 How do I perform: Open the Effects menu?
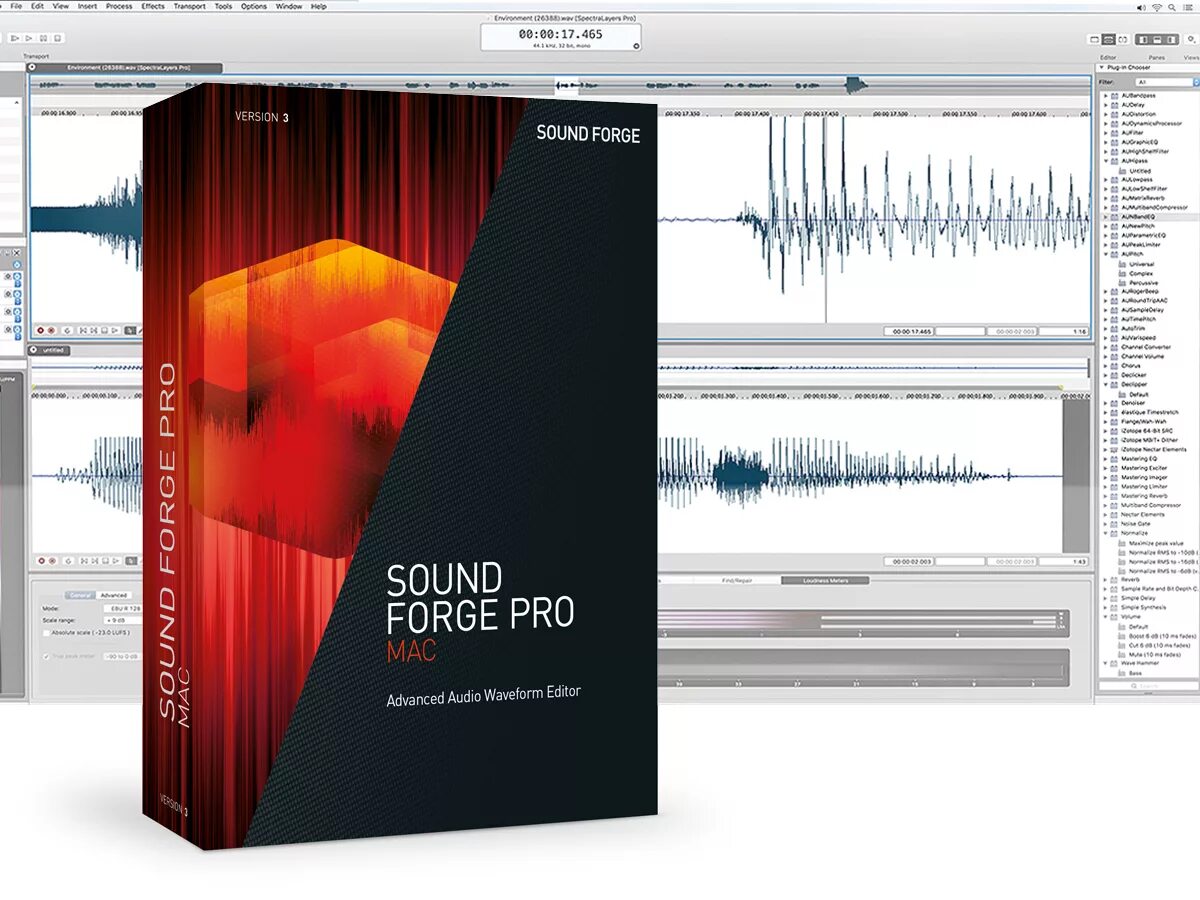[153, 6]
